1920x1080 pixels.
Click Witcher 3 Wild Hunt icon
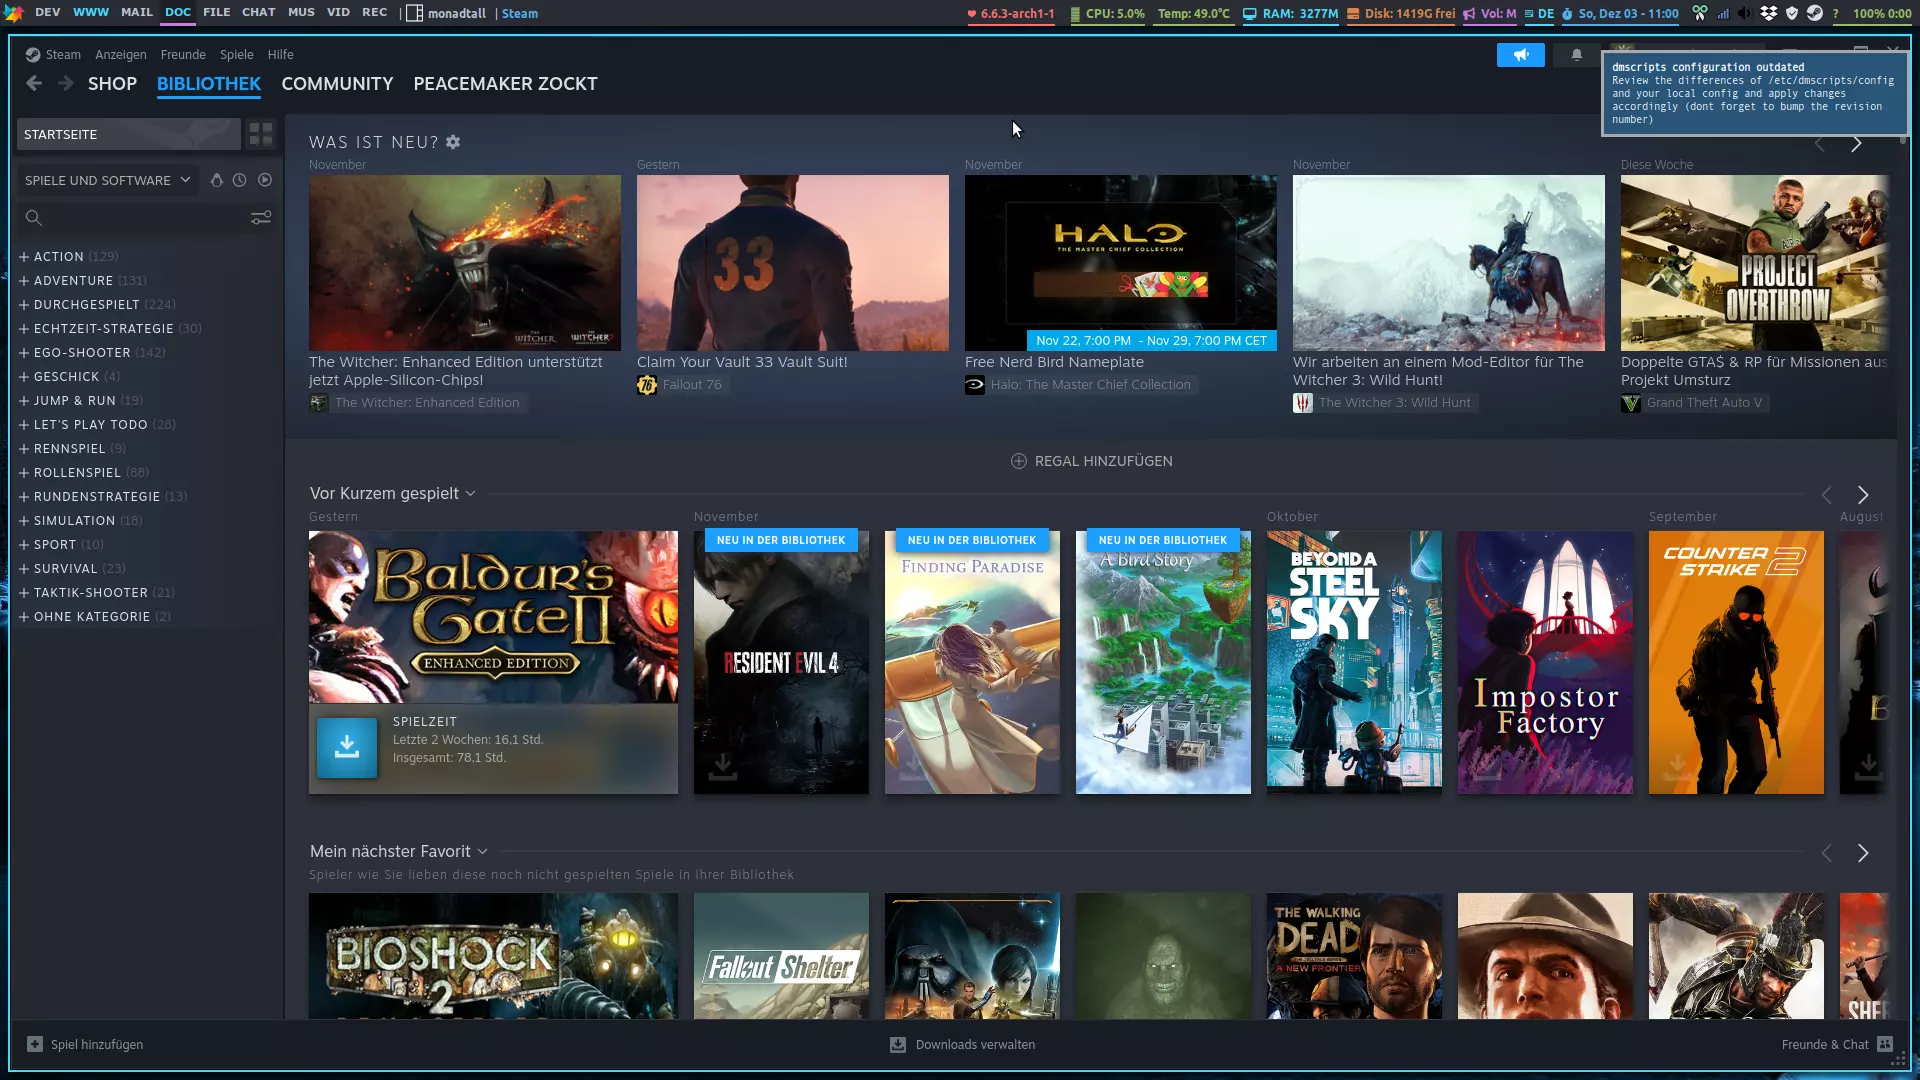point(1303,403)
